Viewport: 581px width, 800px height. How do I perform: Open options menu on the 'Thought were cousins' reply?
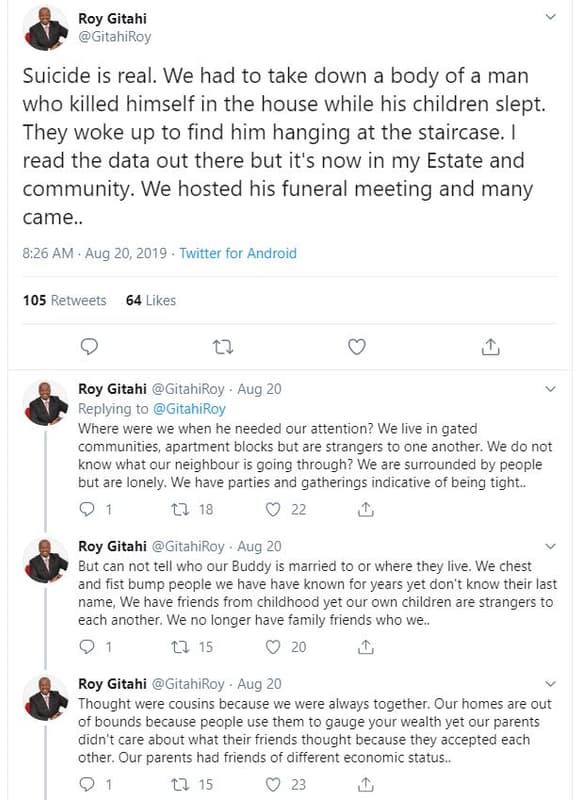tap(549, 684)
